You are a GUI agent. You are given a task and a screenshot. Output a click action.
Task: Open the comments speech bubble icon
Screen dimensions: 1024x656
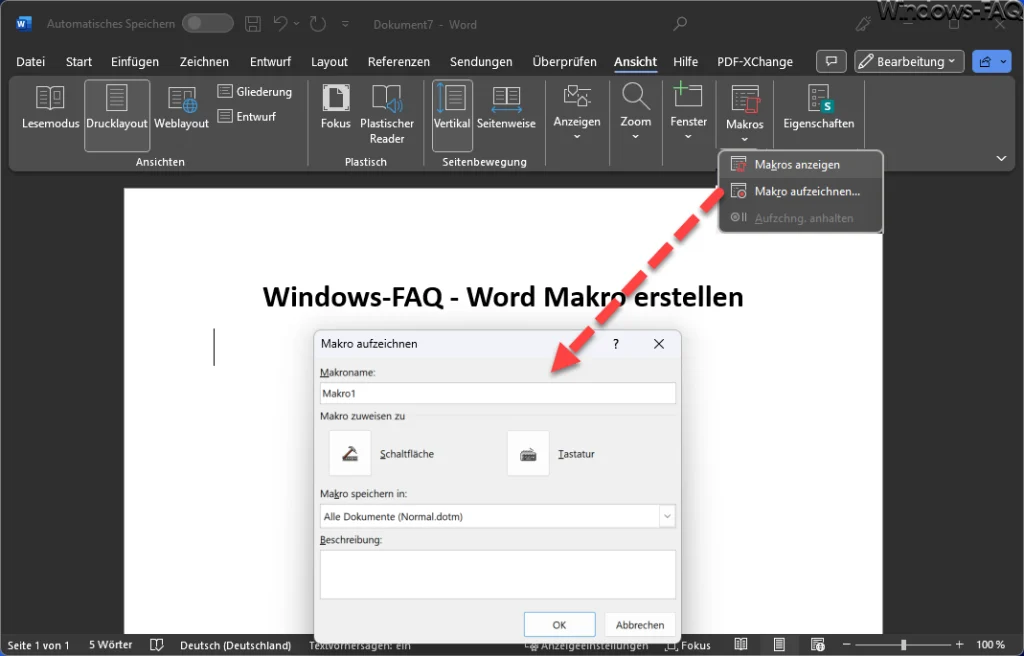pos(831,61)
